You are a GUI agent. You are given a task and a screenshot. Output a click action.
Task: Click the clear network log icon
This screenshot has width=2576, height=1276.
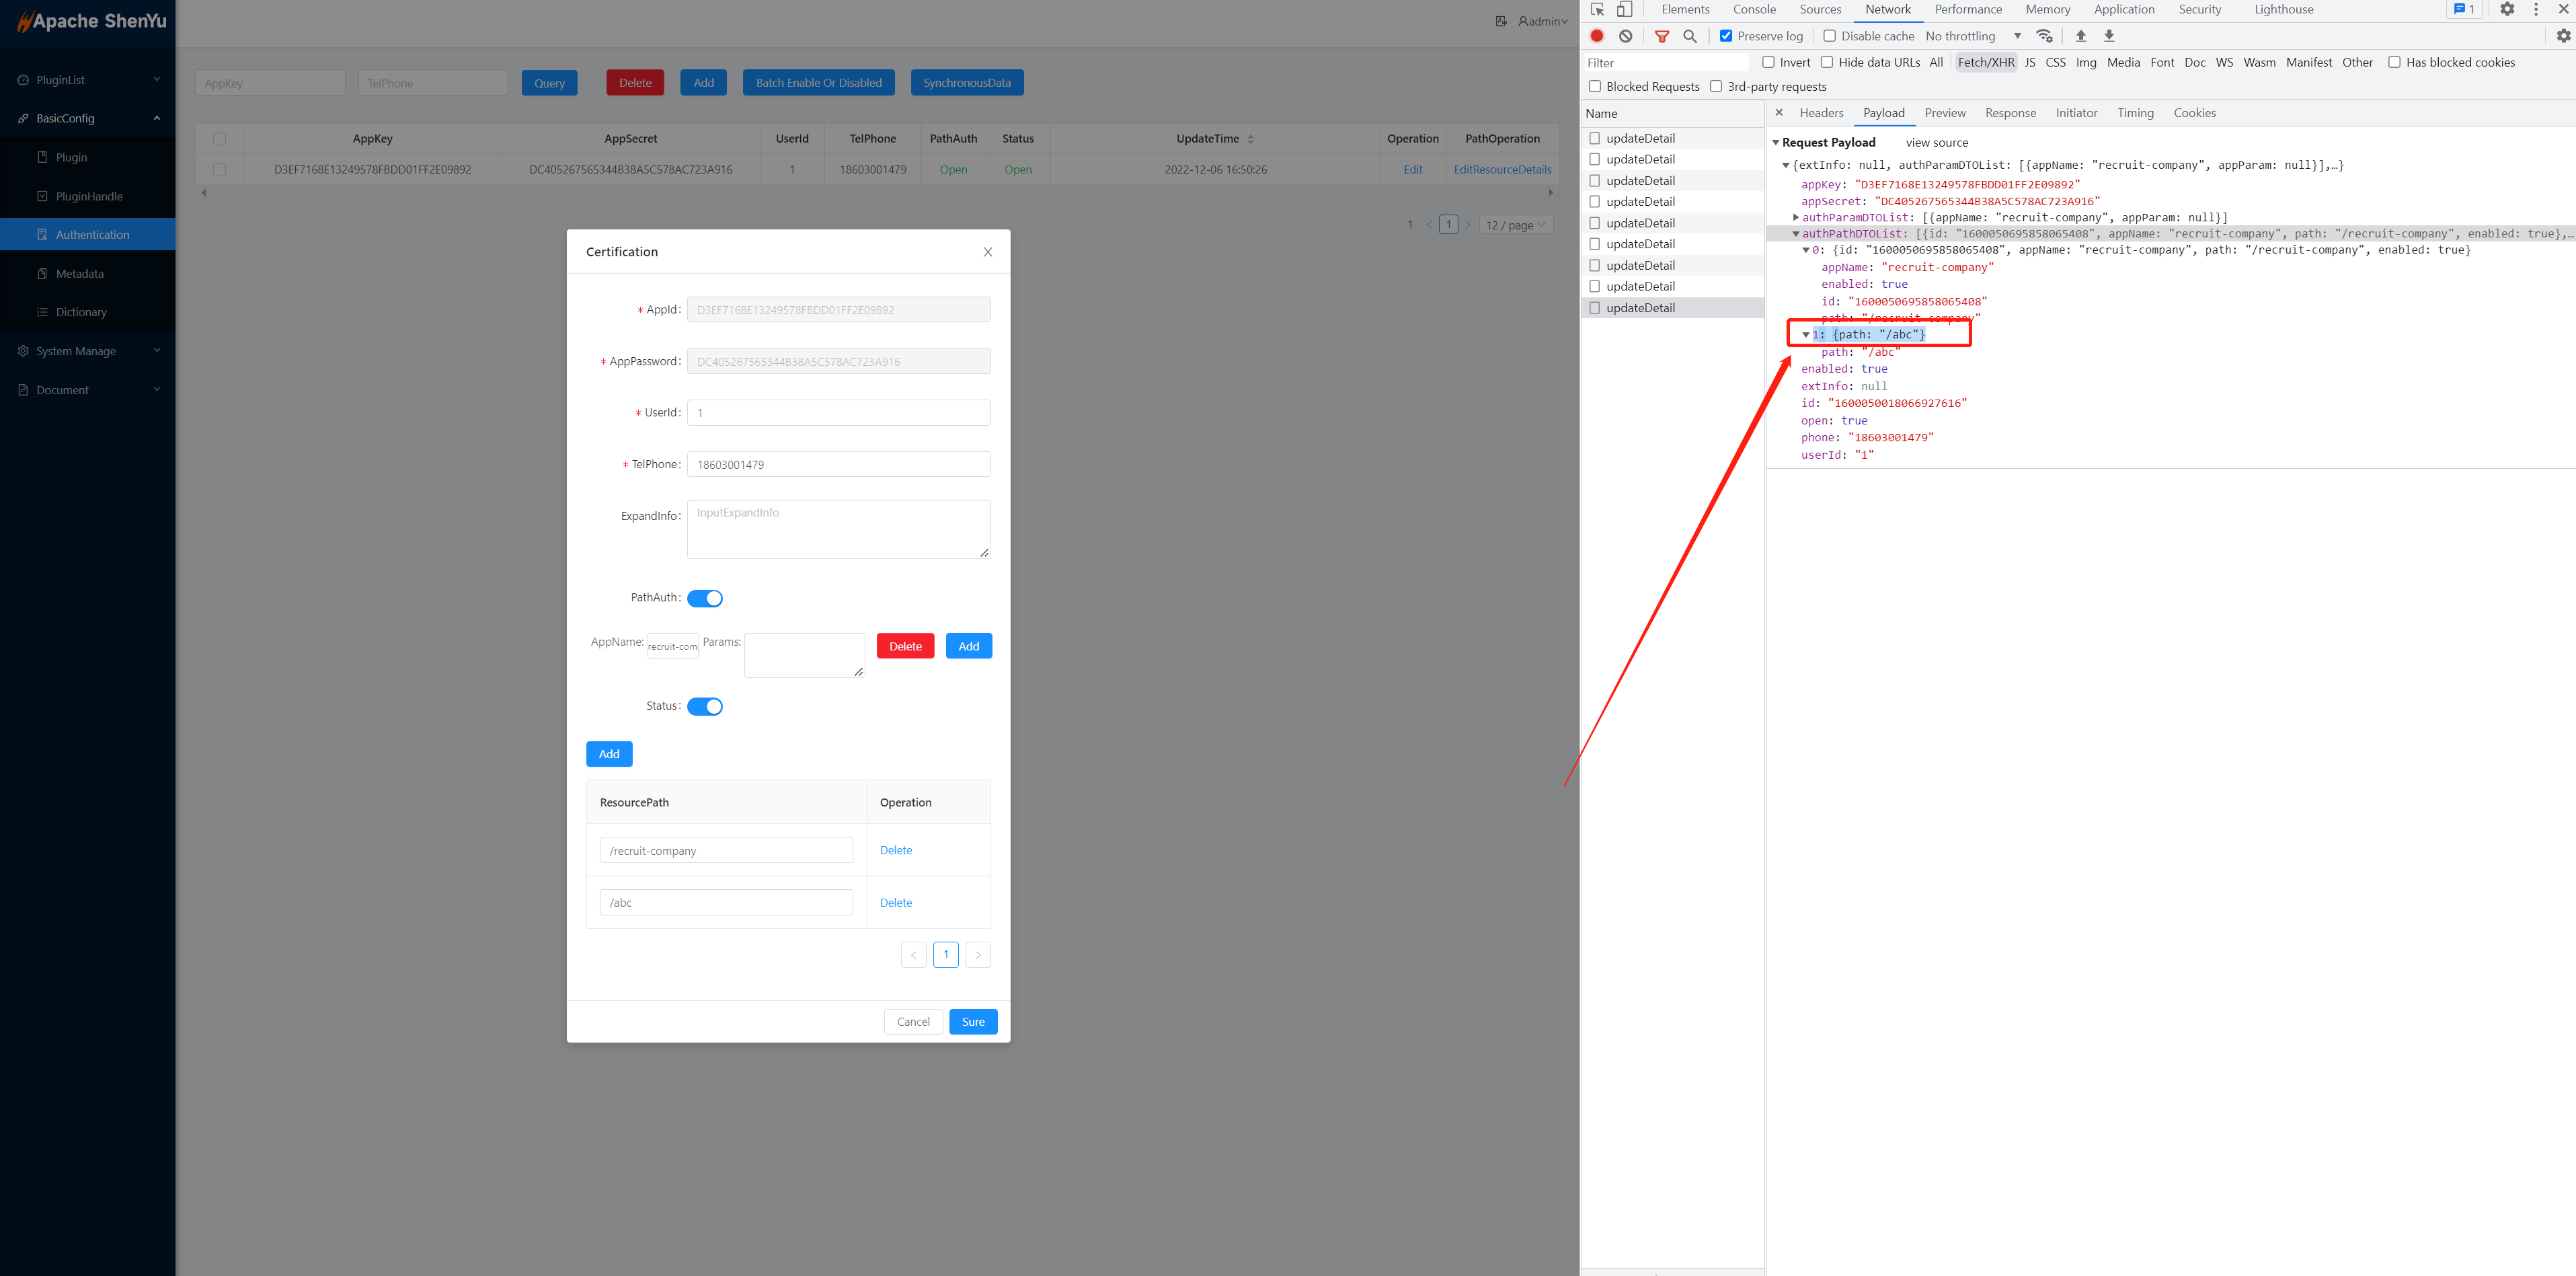tap(1626, 36)
